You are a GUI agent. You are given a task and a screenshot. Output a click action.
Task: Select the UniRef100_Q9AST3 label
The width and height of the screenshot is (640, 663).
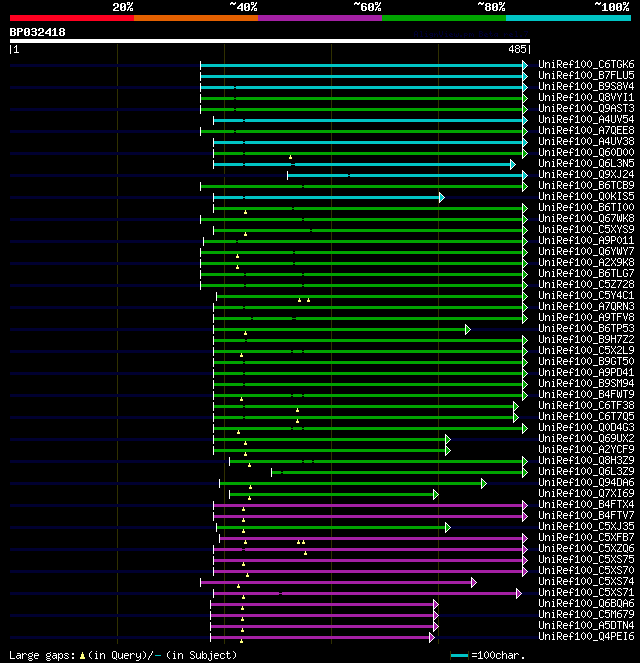click(x=586, y=108)
